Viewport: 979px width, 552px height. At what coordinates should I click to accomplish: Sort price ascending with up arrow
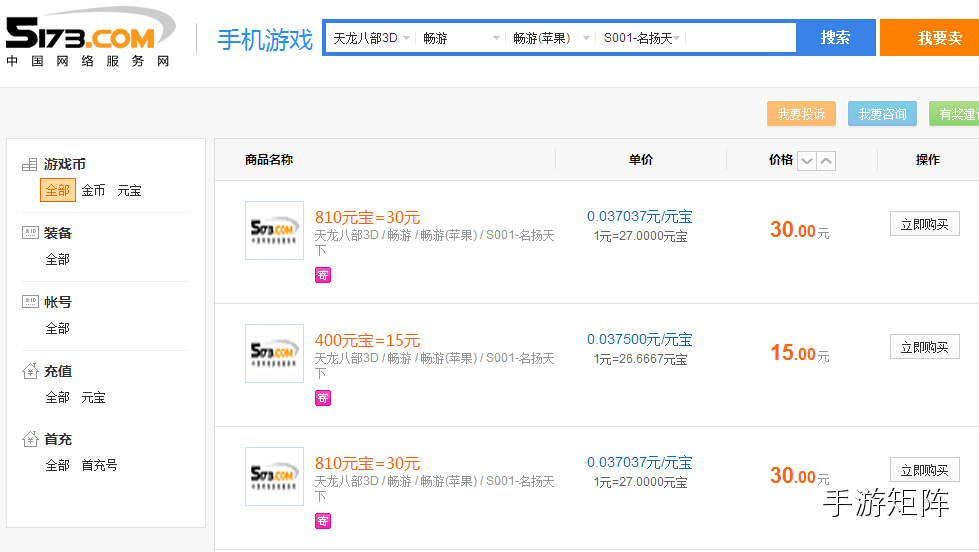coord(826,161)
